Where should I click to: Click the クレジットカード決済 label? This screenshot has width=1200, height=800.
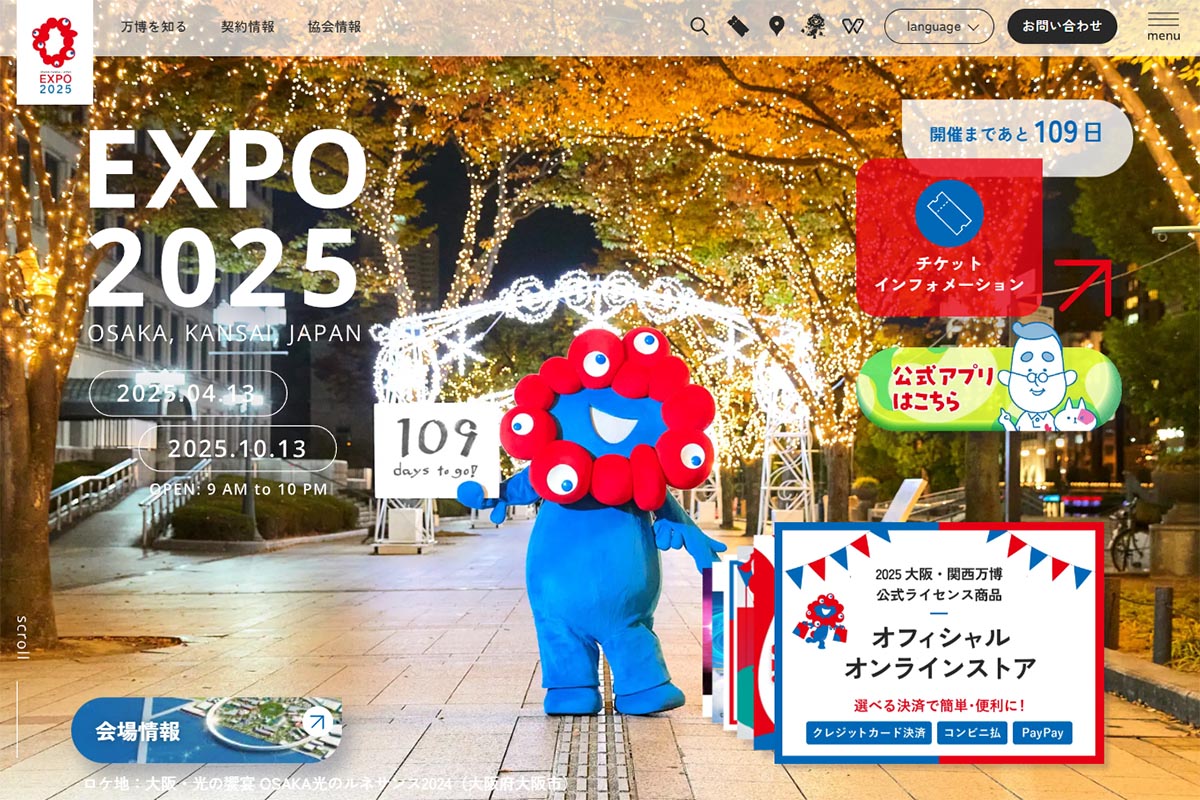point(868,733)
